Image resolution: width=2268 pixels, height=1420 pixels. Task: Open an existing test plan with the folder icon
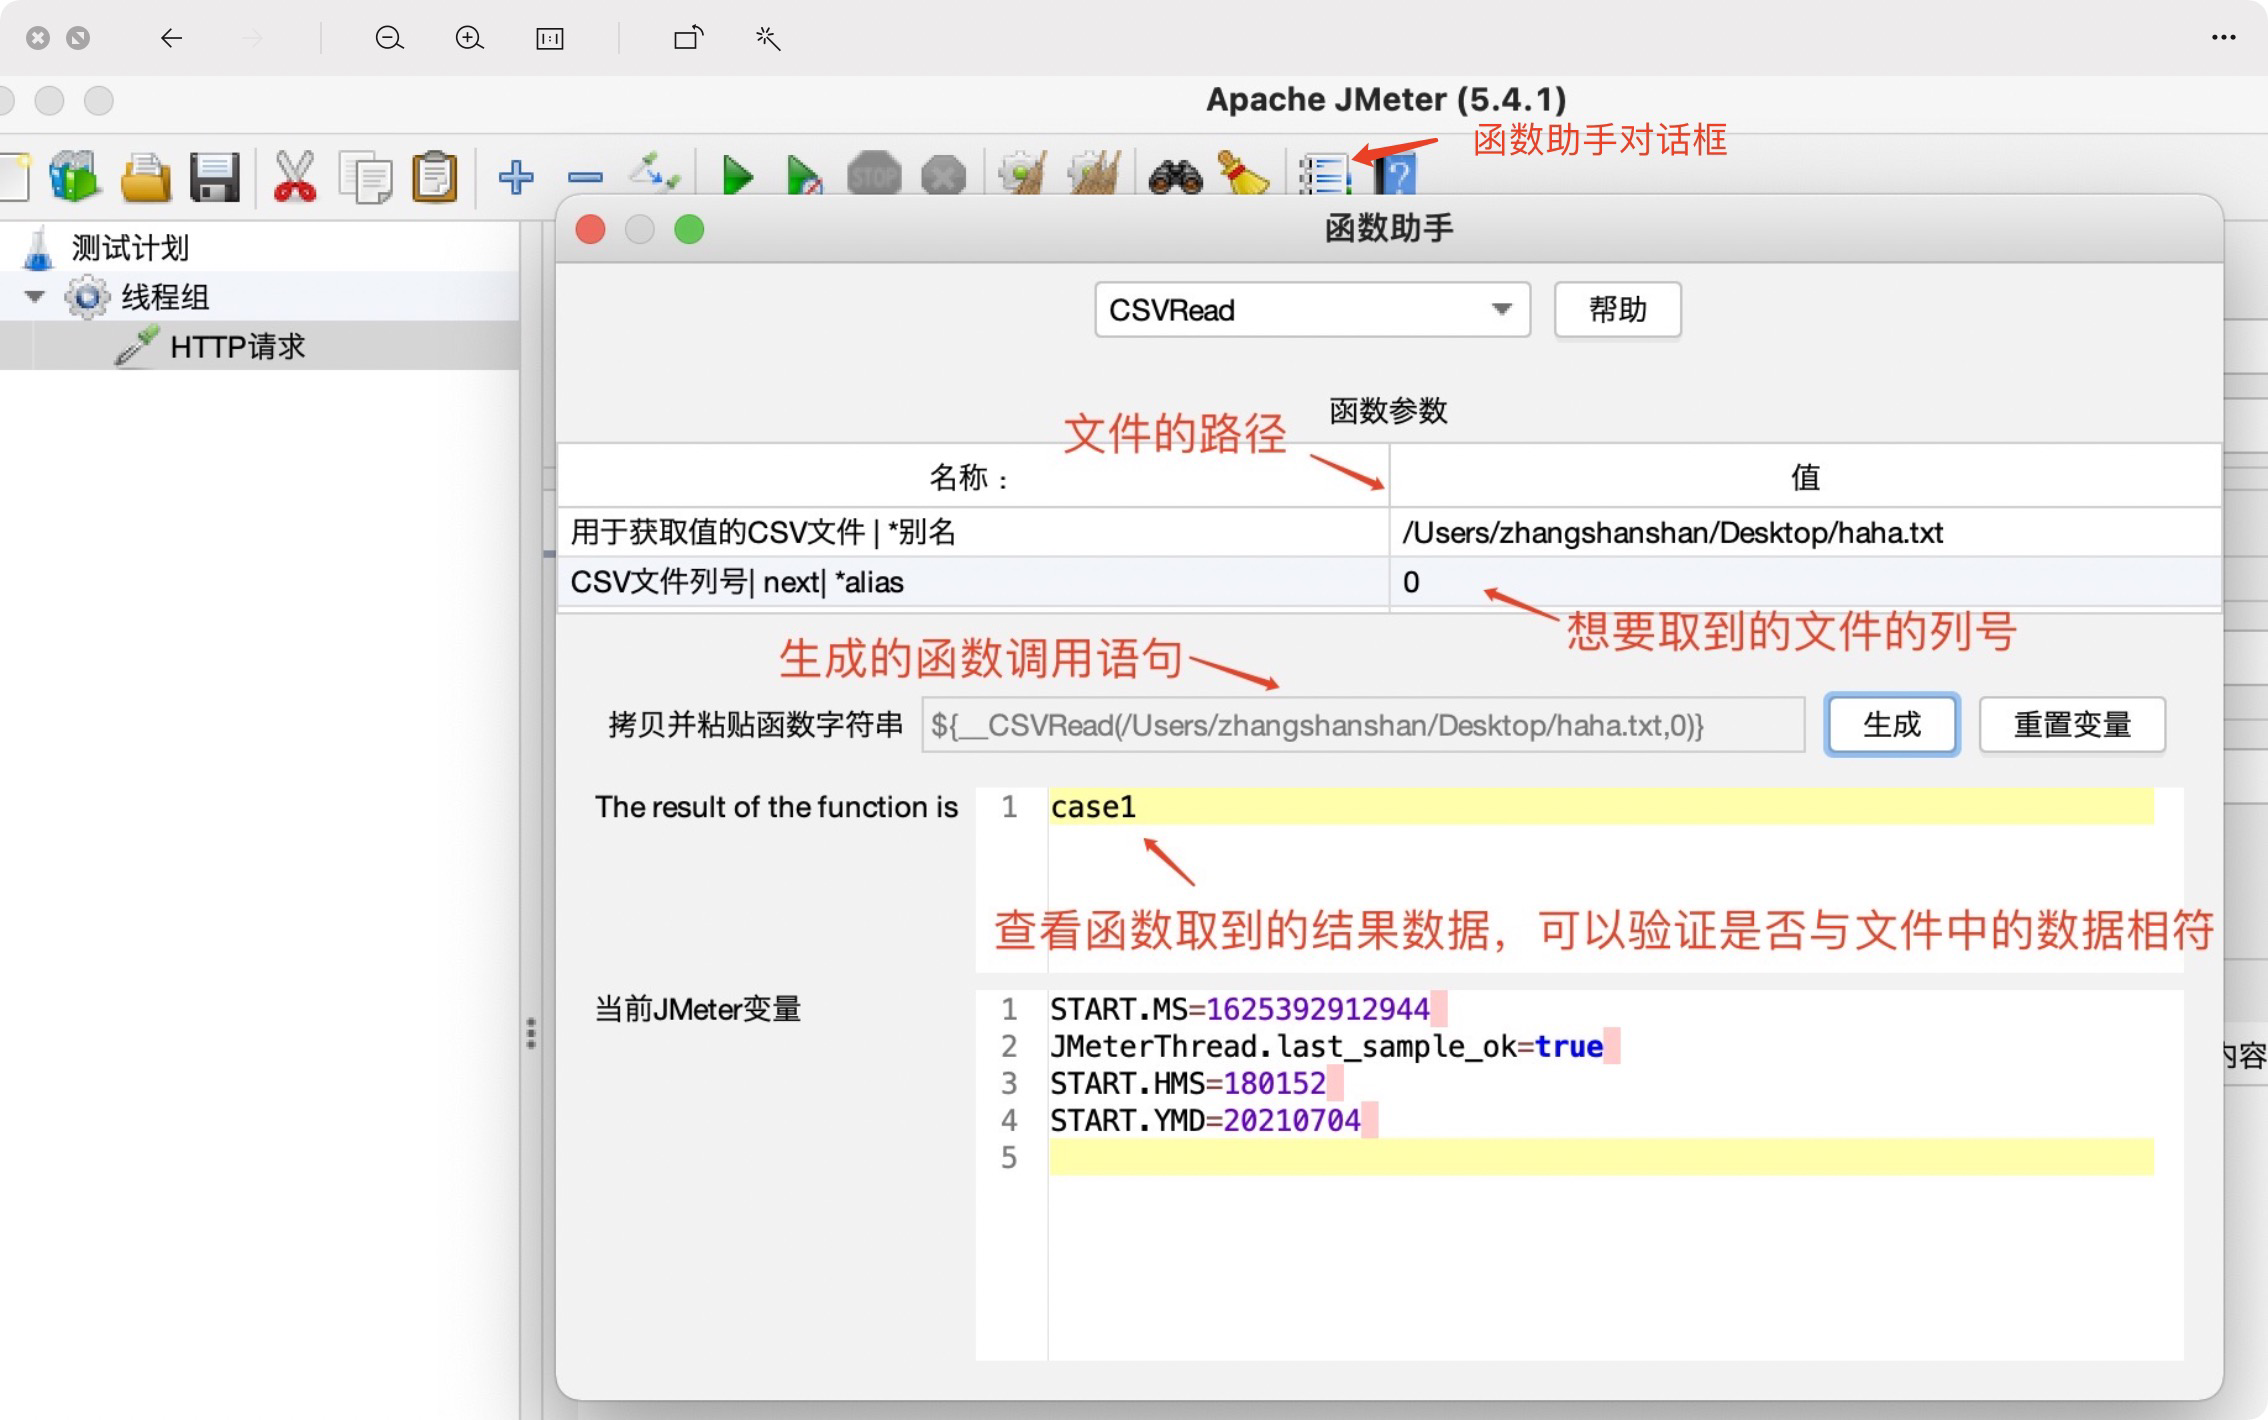(146, 176)
